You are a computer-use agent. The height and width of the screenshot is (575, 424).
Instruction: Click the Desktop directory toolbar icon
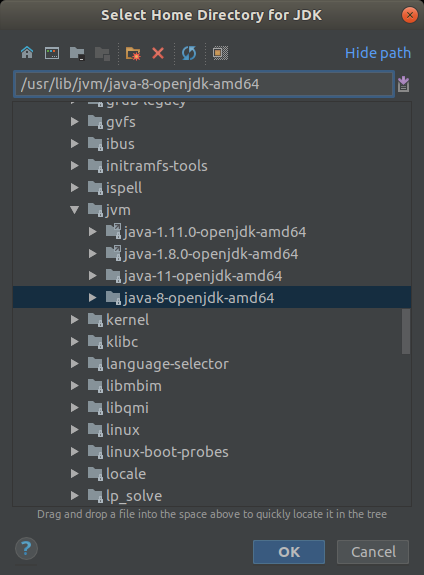point(52,53)
